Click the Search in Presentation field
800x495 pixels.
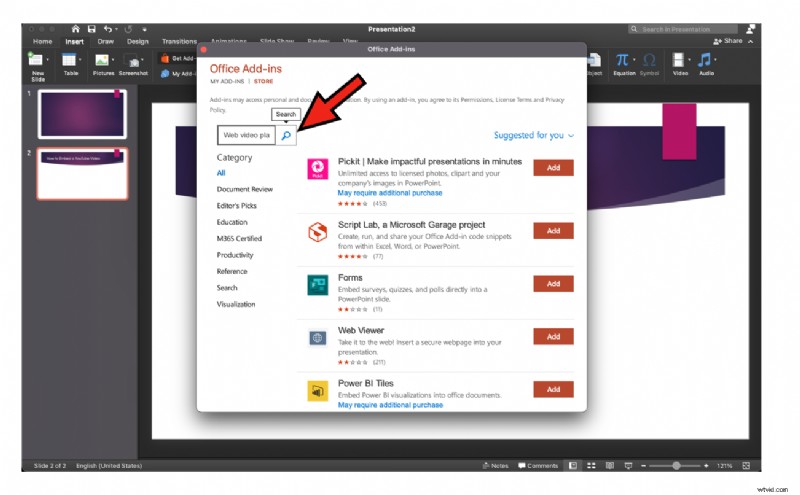683,29
